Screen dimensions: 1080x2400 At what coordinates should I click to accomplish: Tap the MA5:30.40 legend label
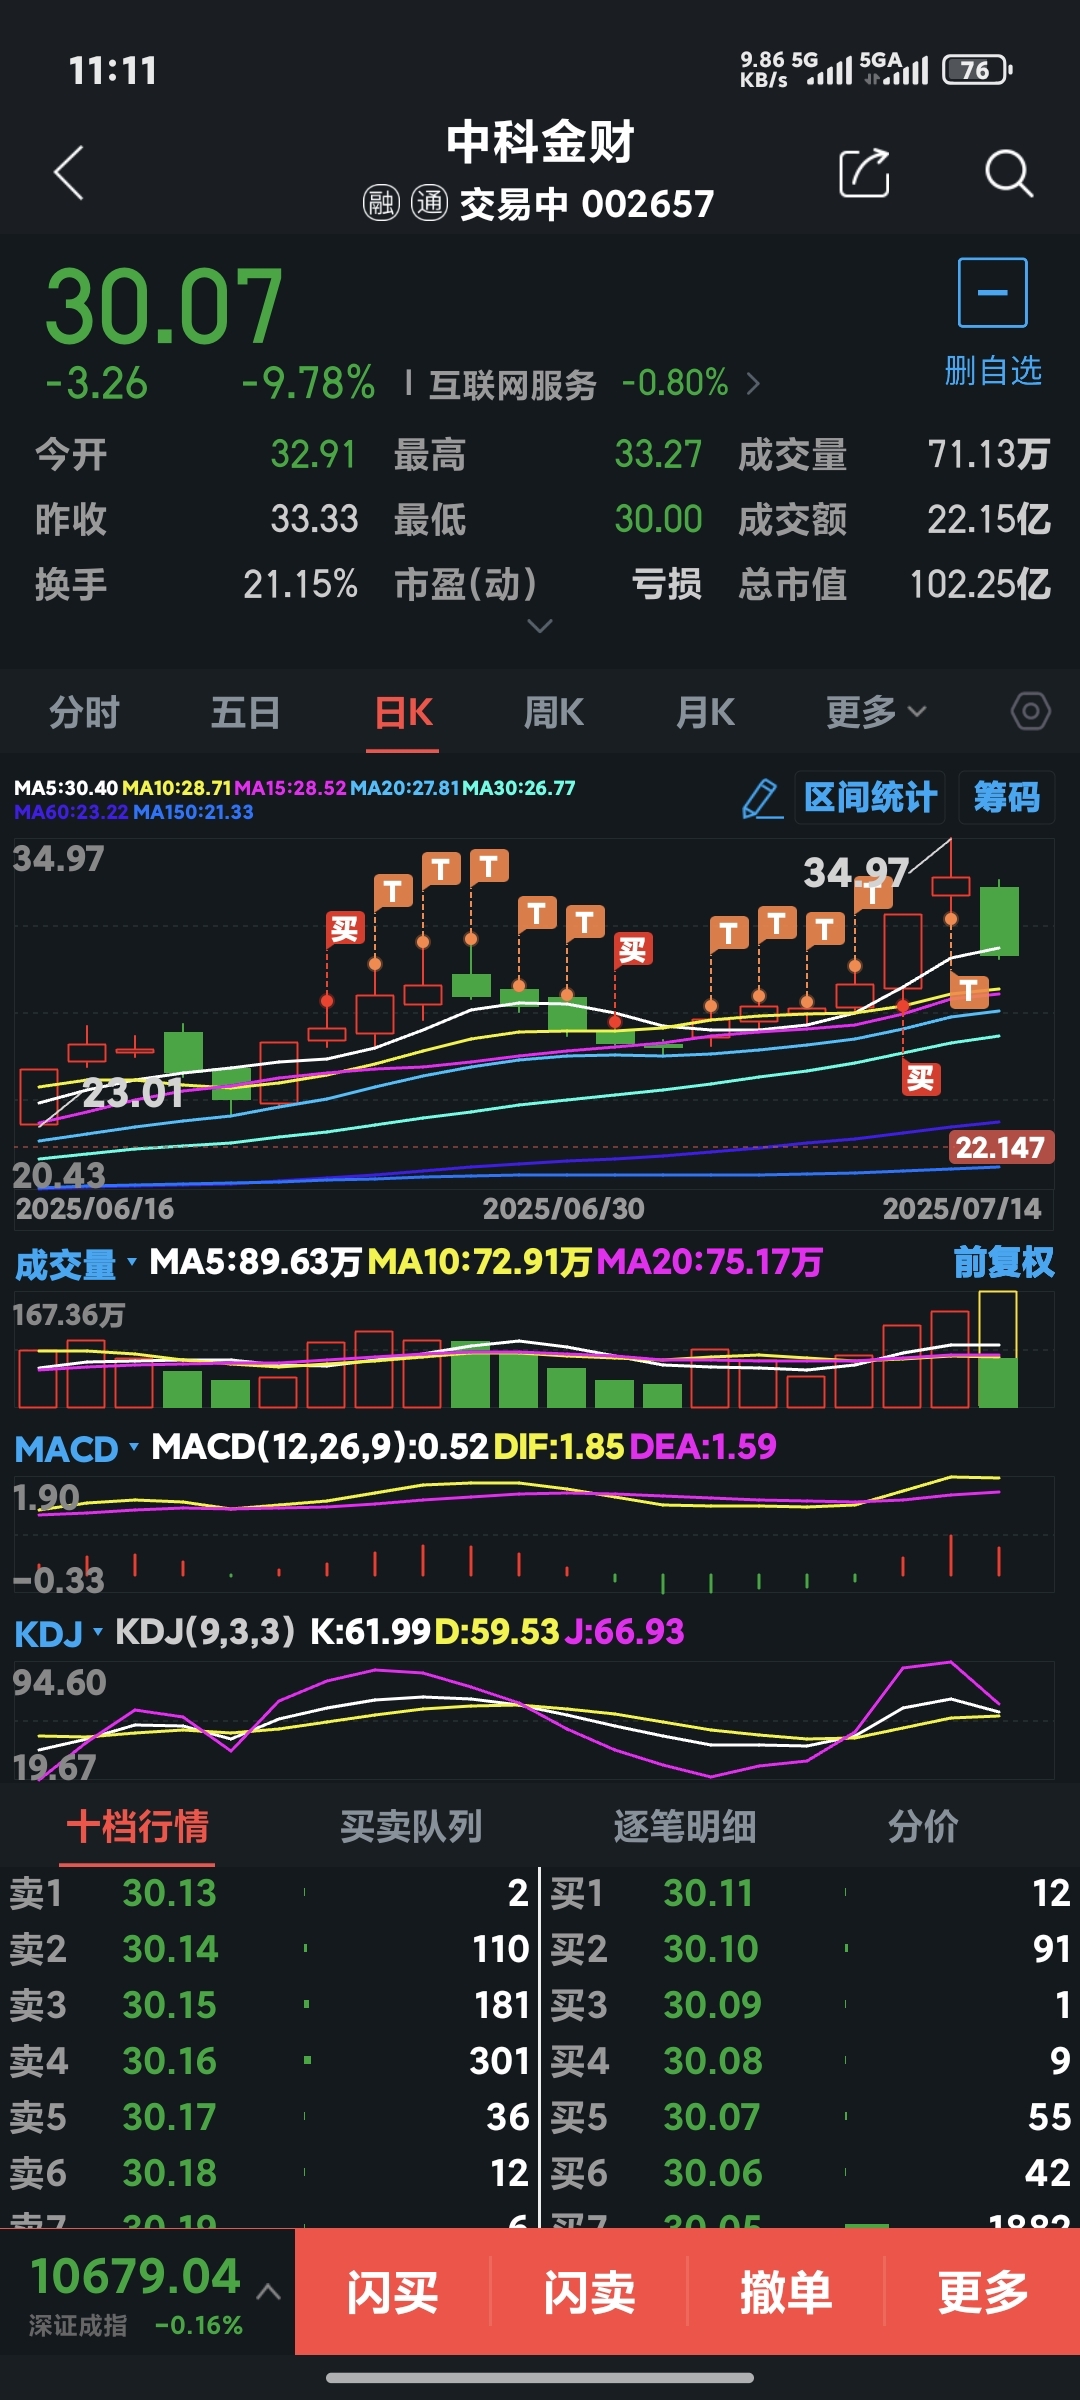tap(66, 788)
